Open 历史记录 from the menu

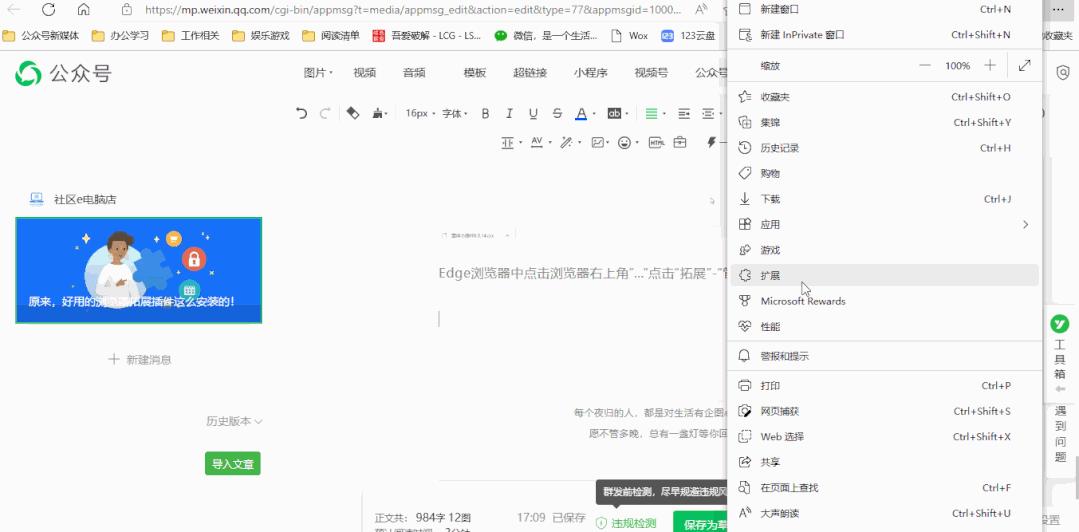[x=884, y=148]
